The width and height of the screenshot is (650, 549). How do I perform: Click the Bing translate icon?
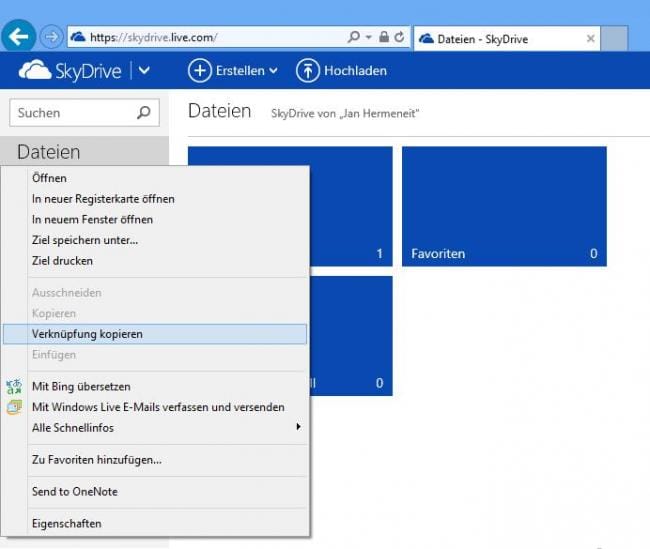pos(14,386)
